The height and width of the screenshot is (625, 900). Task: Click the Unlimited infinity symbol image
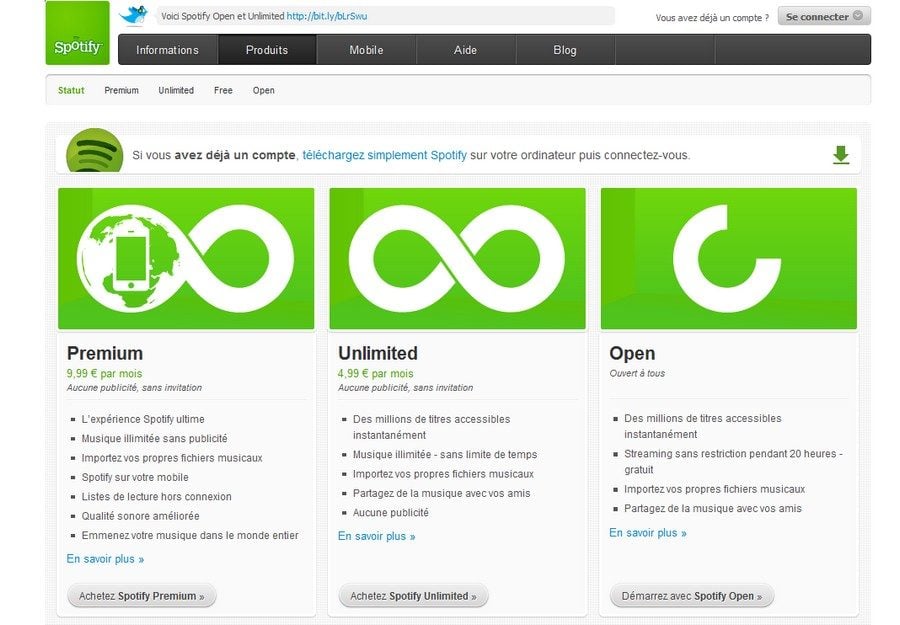(x=457, y=259)
